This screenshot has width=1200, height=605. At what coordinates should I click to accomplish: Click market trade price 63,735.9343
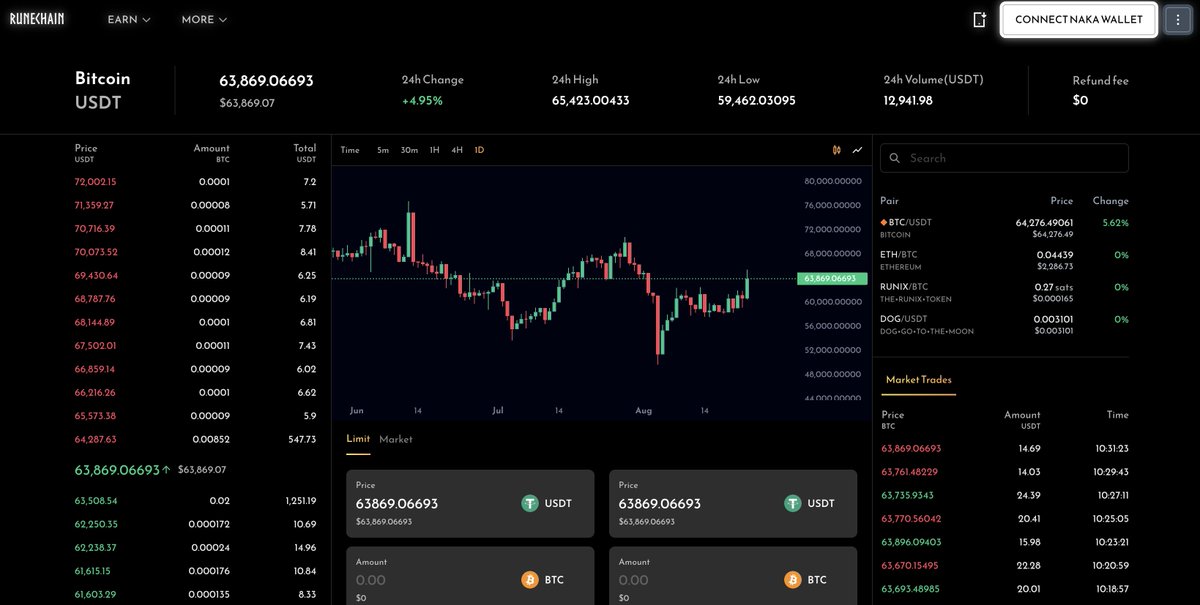[908, 495]
